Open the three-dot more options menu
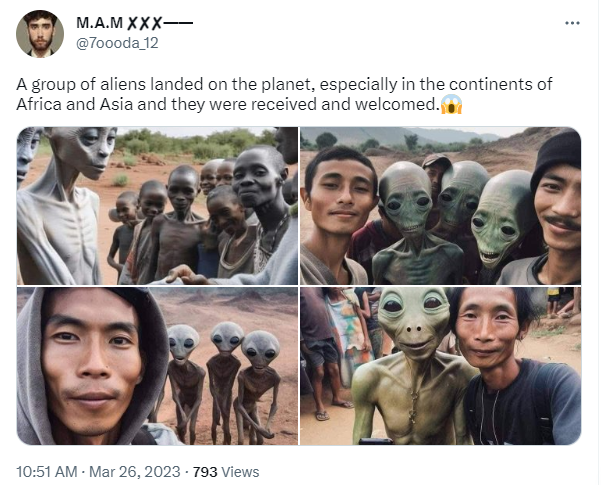Image resolution: width=601 pixels, height=485 pixels. [x=572, y=23]
